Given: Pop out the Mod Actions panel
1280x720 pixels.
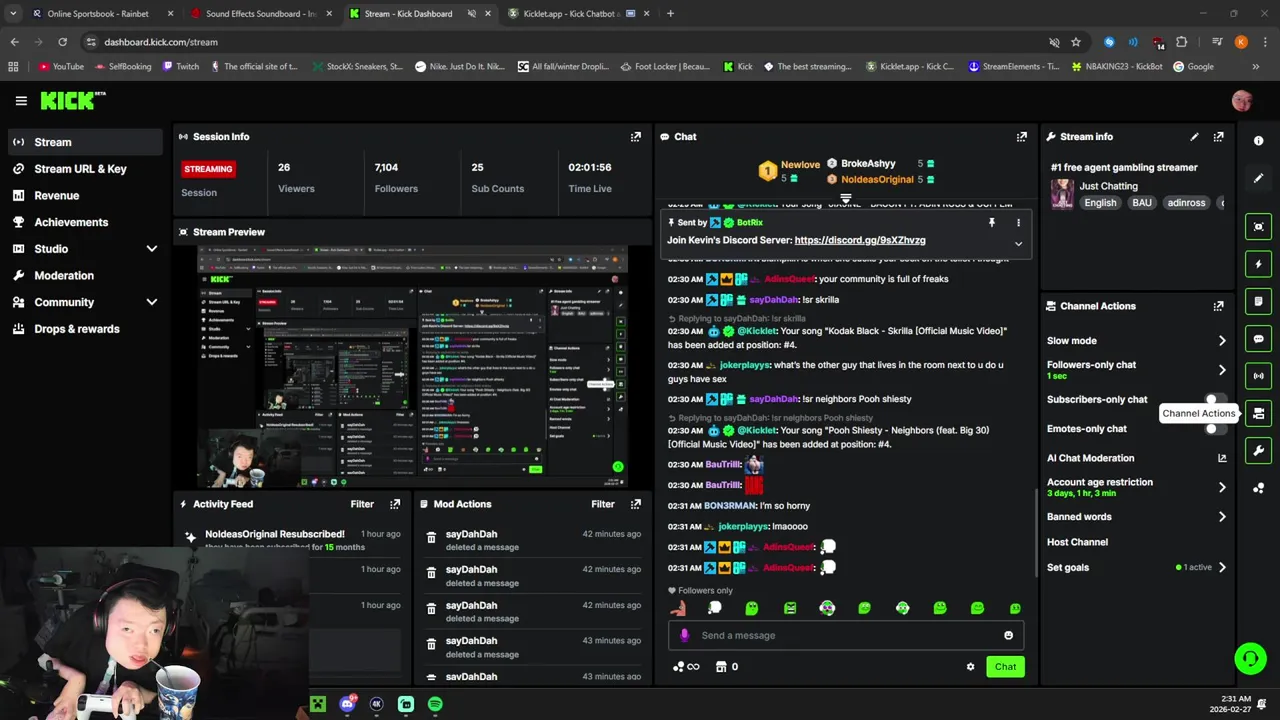Looking at the screenshot, I should pyautogui.click(x=636, y=504).
